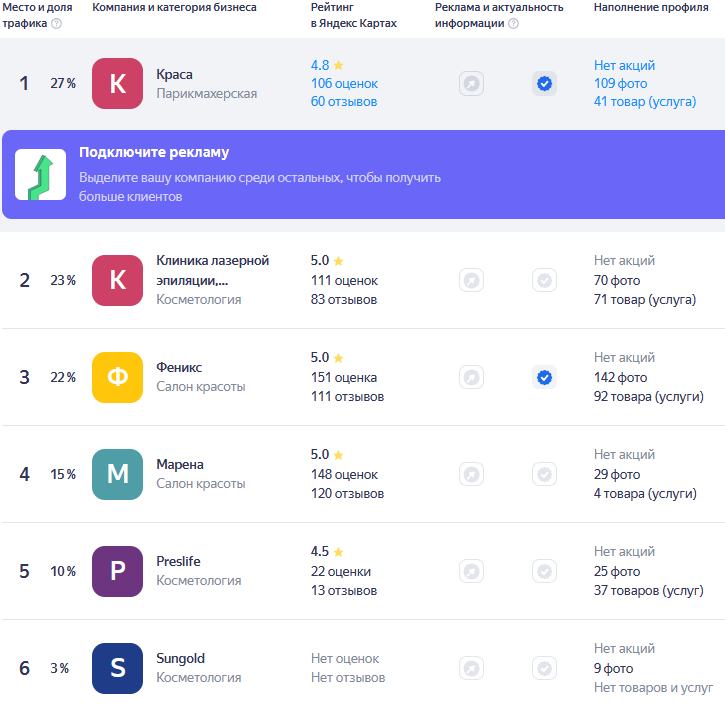The image size is (725, 715).
Task: Open the '60 отзывов' link for Краса
Action: coord(343,101)
